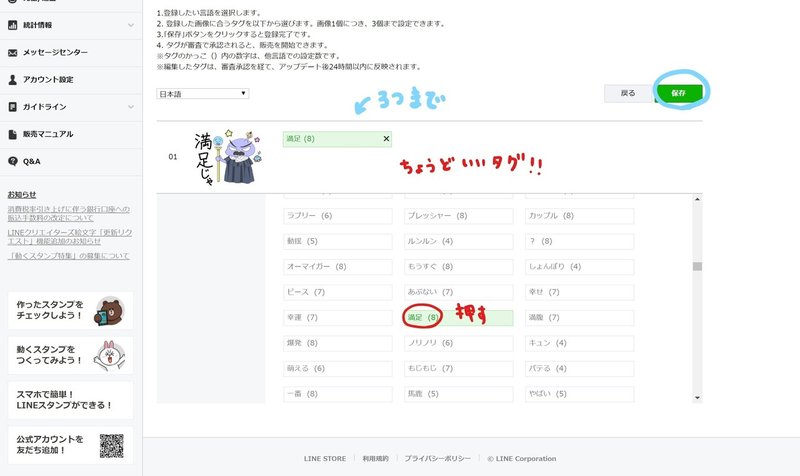Select the オーマイガー (8) tag
Screen dimensions: 800x476
338,267
